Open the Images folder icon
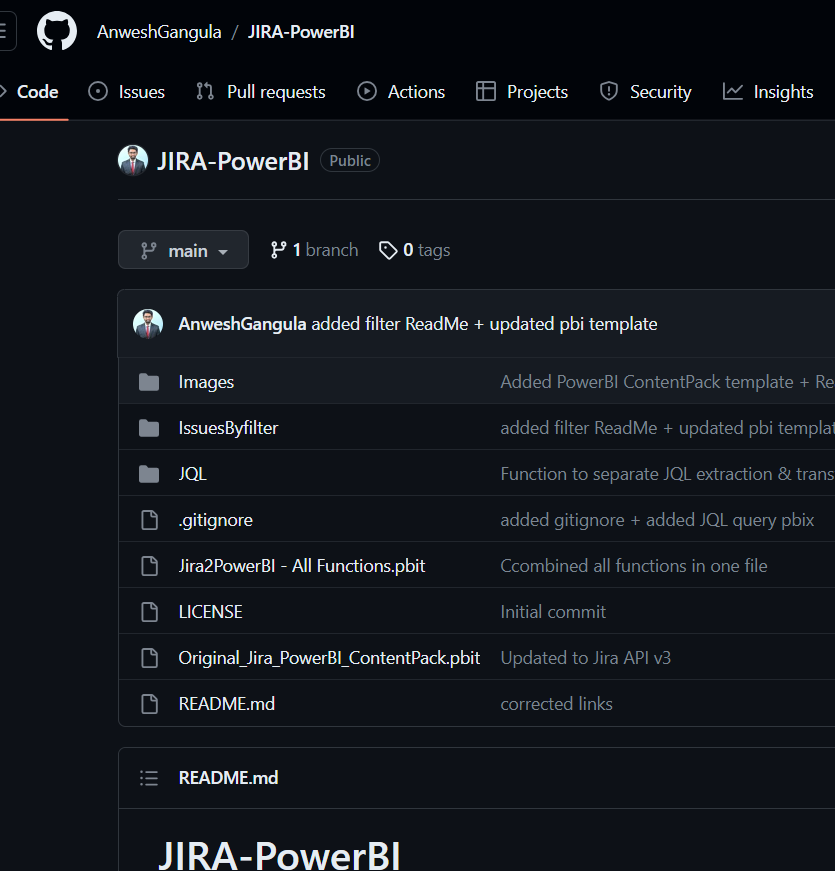Image resolution: width=835 pixels, height=871 pixels. tap(149, 382)
